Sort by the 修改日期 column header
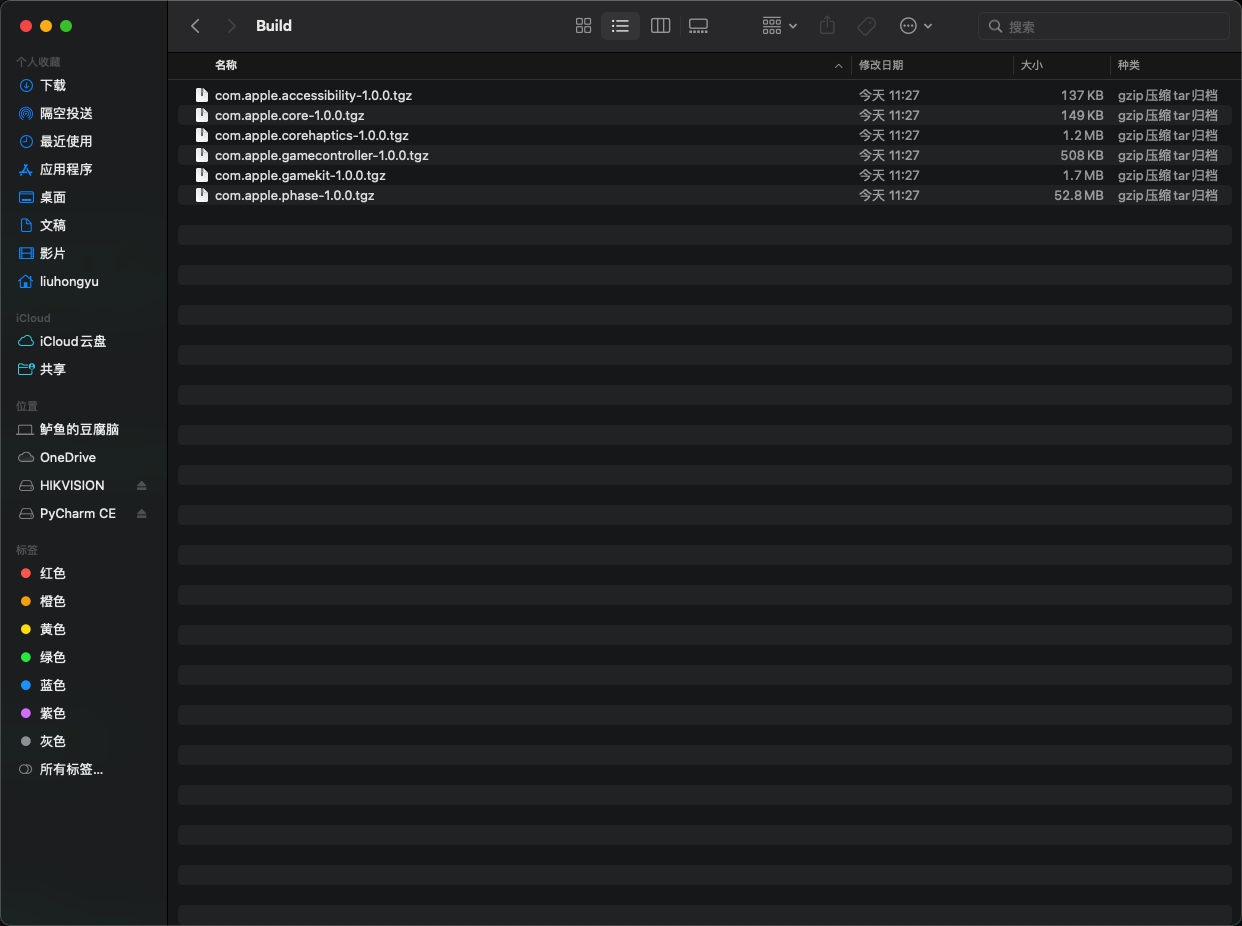 click(881, 65)
